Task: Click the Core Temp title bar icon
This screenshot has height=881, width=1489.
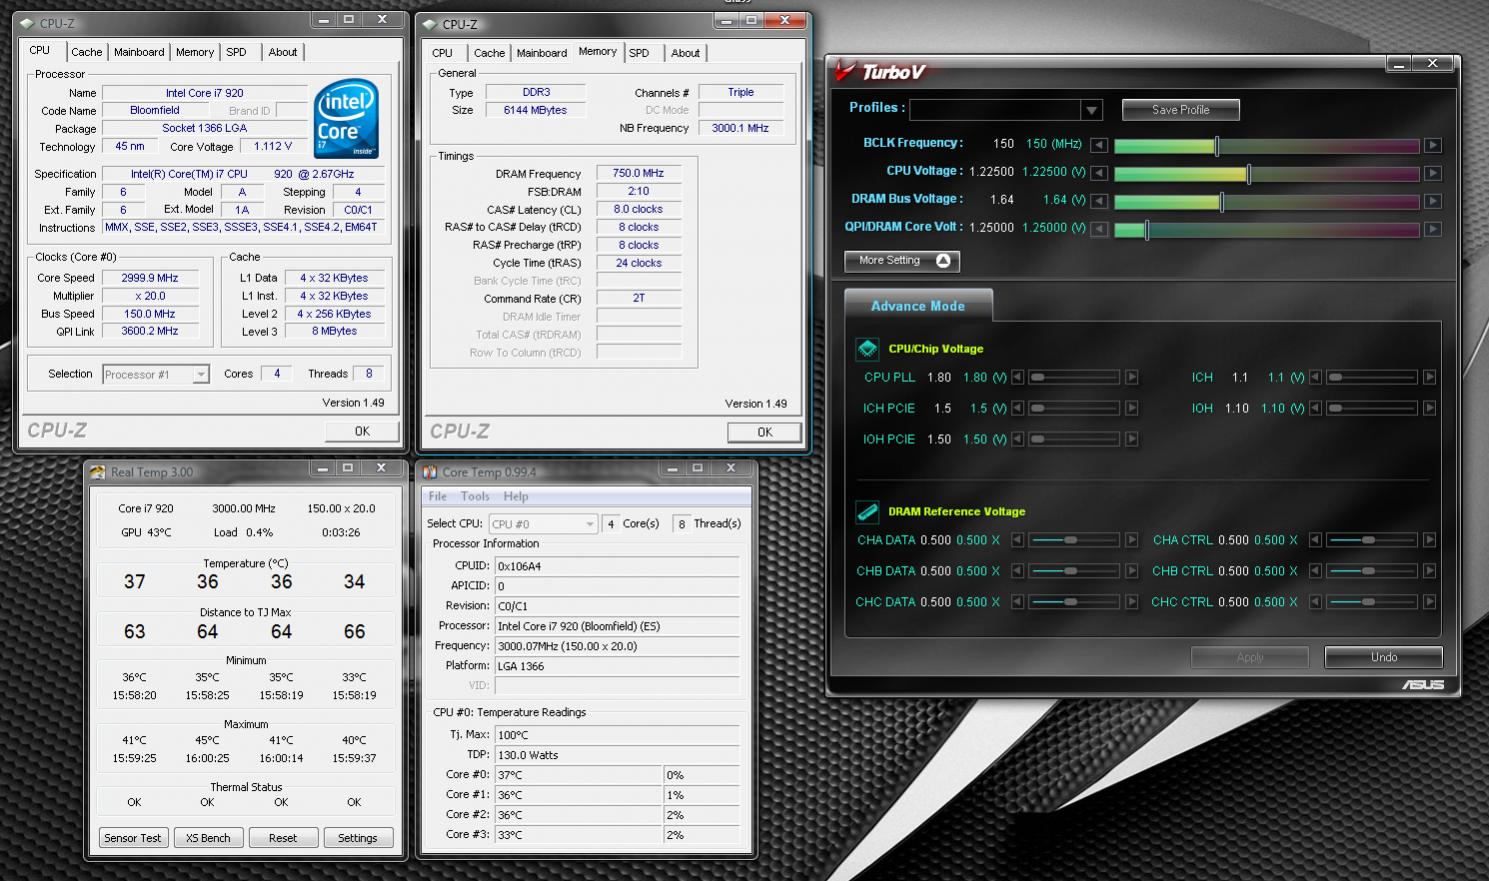Action: point(430,472)
